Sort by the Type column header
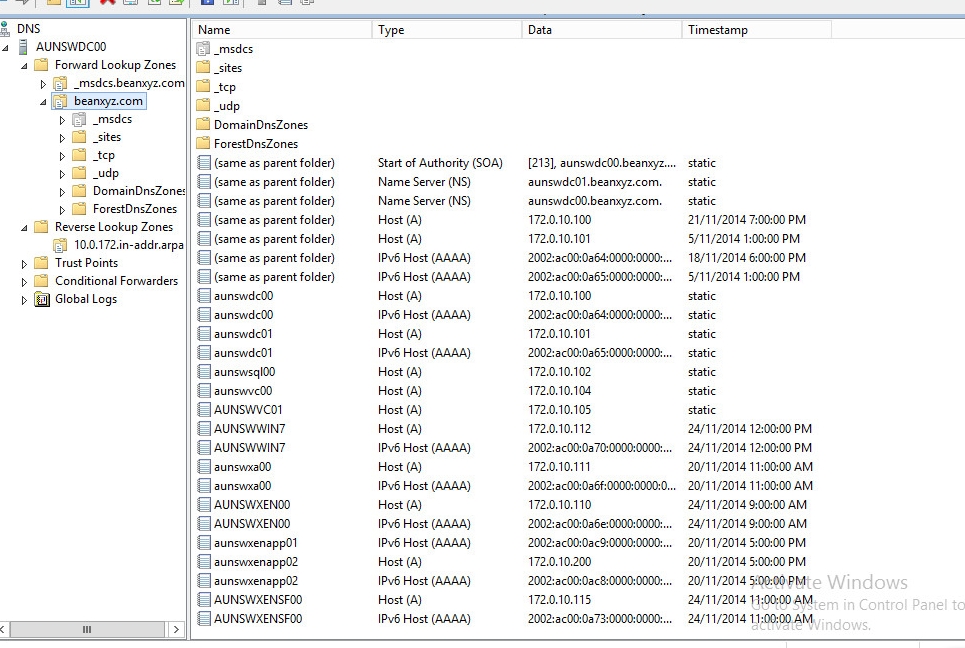Image resolution: width=965 pixels, height=648 pixels. pyautogui.click(x=447, y=30)
